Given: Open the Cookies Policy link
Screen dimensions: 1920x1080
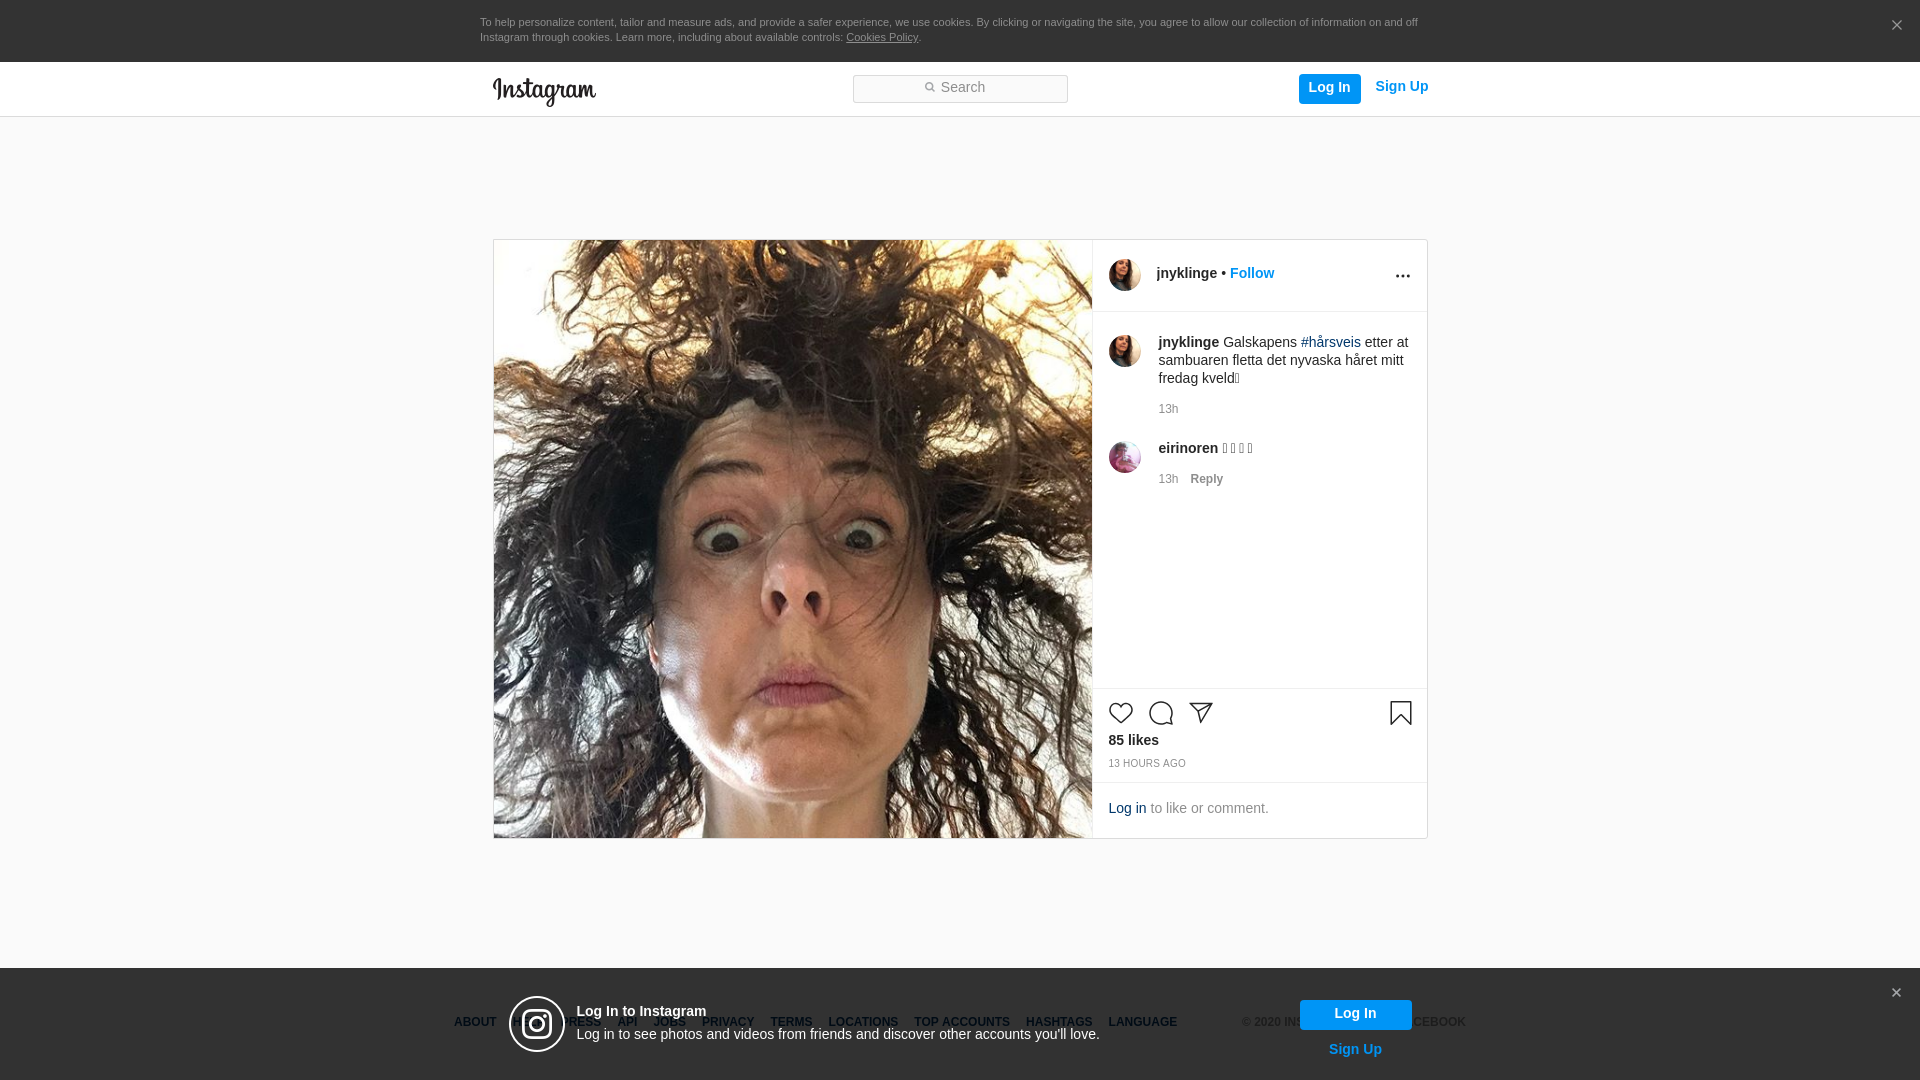Looking at the screenshot, I should click(882, 37).
